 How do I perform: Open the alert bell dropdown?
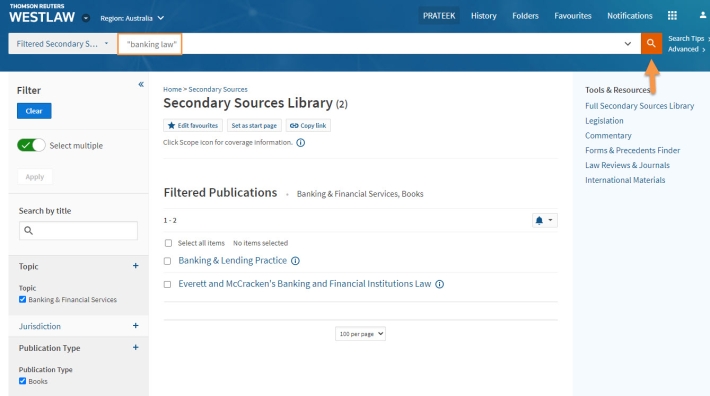pos(544,220)
